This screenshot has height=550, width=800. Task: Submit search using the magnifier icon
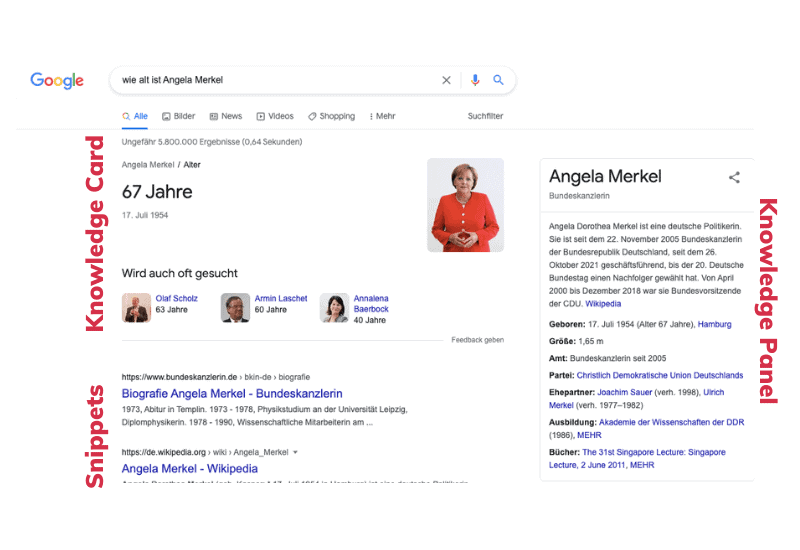[498, 80]
